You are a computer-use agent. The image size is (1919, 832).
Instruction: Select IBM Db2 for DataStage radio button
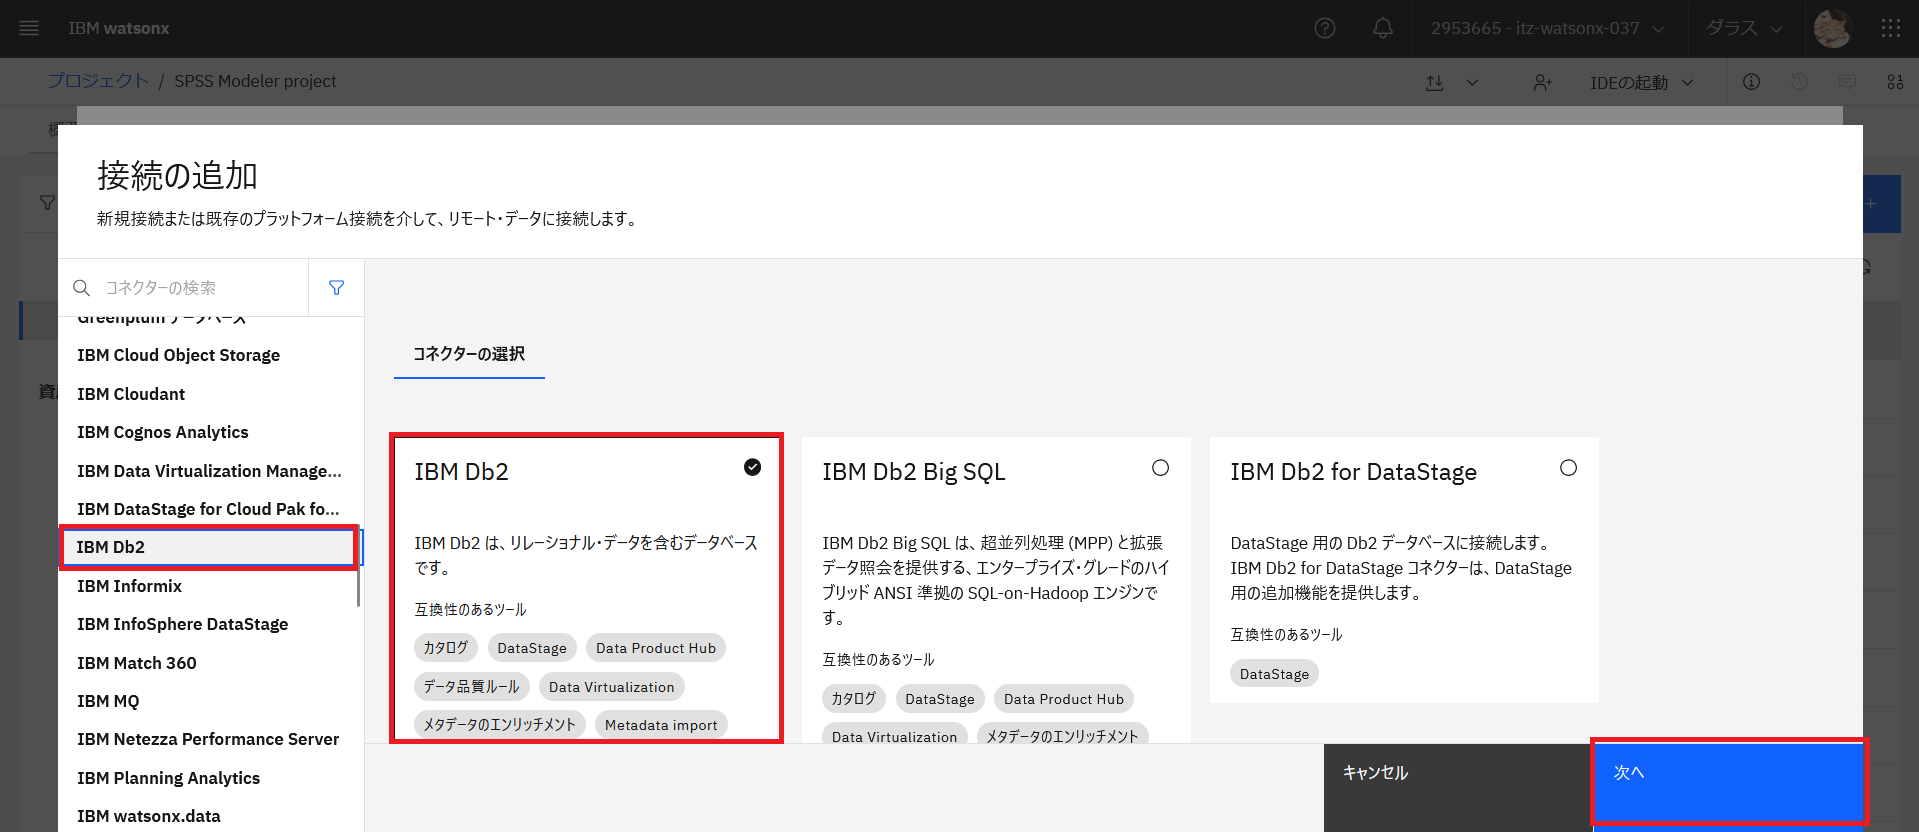pyautogui.click(x=1568, y=467)
